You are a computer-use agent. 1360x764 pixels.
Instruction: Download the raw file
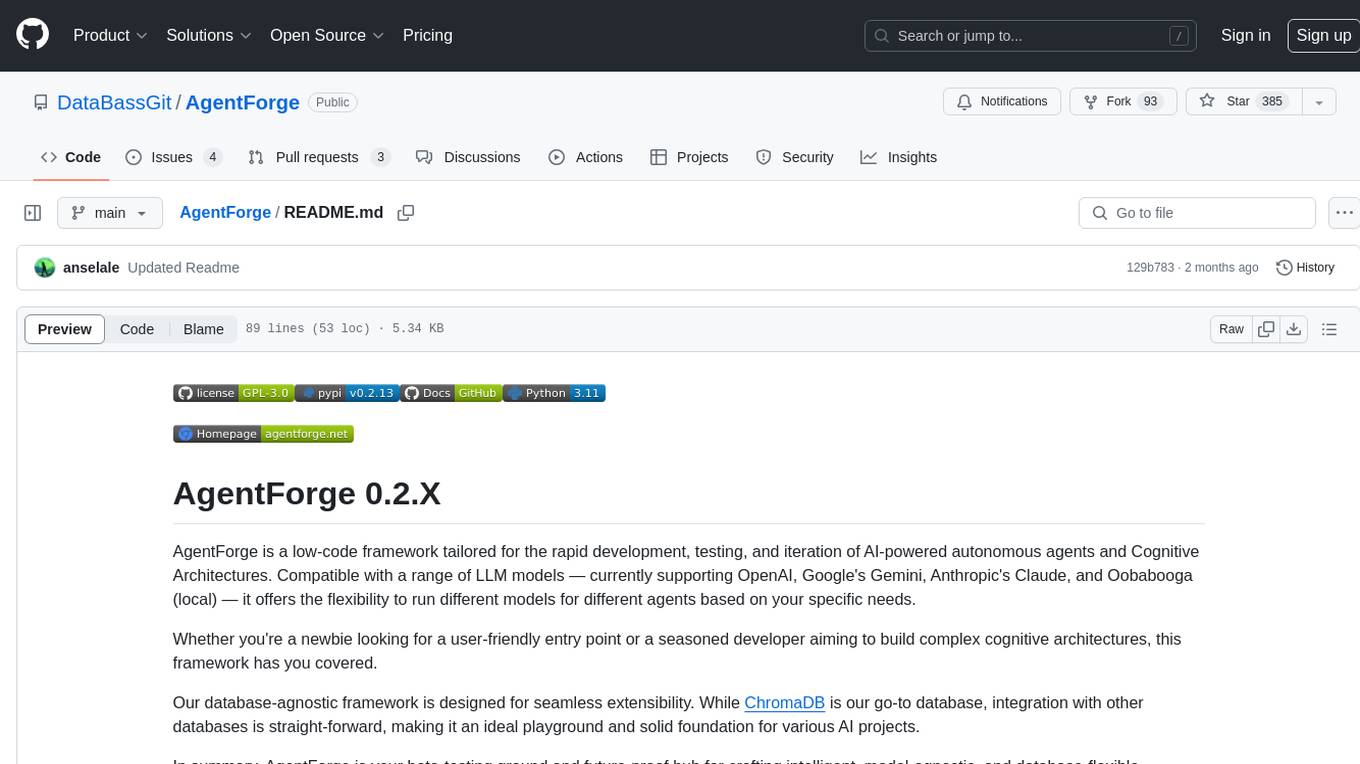(1294, 329)
